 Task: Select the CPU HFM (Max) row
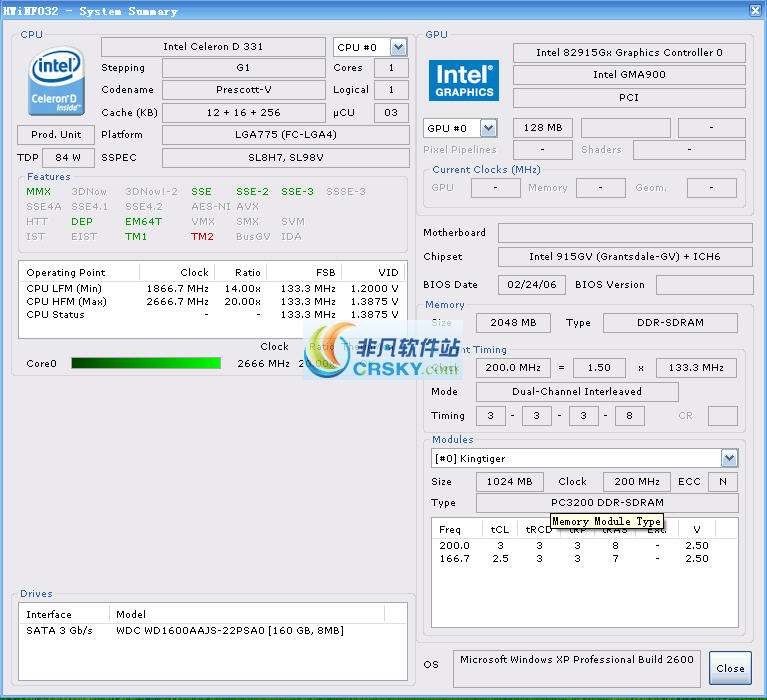tap(212, 301)
